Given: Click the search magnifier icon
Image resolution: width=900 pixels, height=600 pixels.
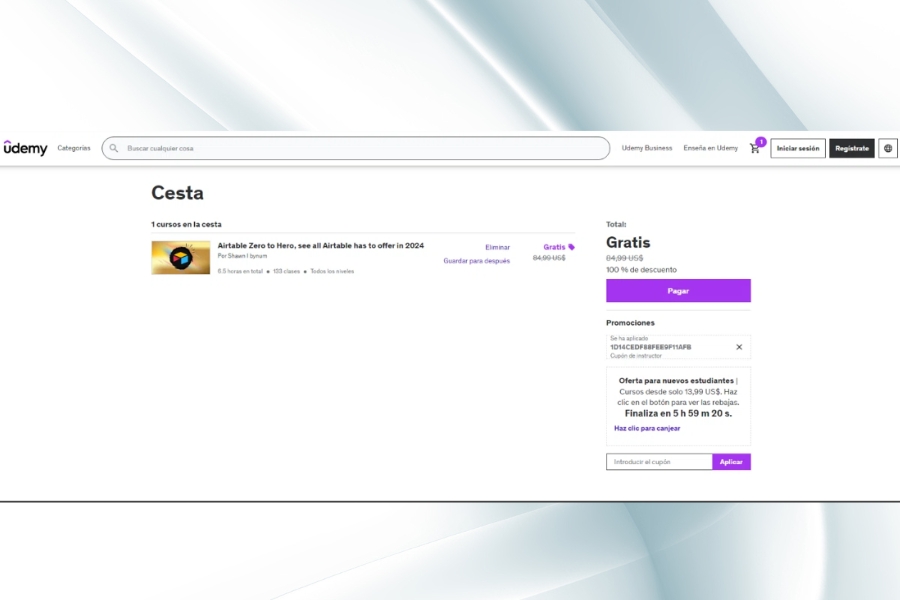Looking at the screenshot, I should pyautogui.click(x=114, y=148).
